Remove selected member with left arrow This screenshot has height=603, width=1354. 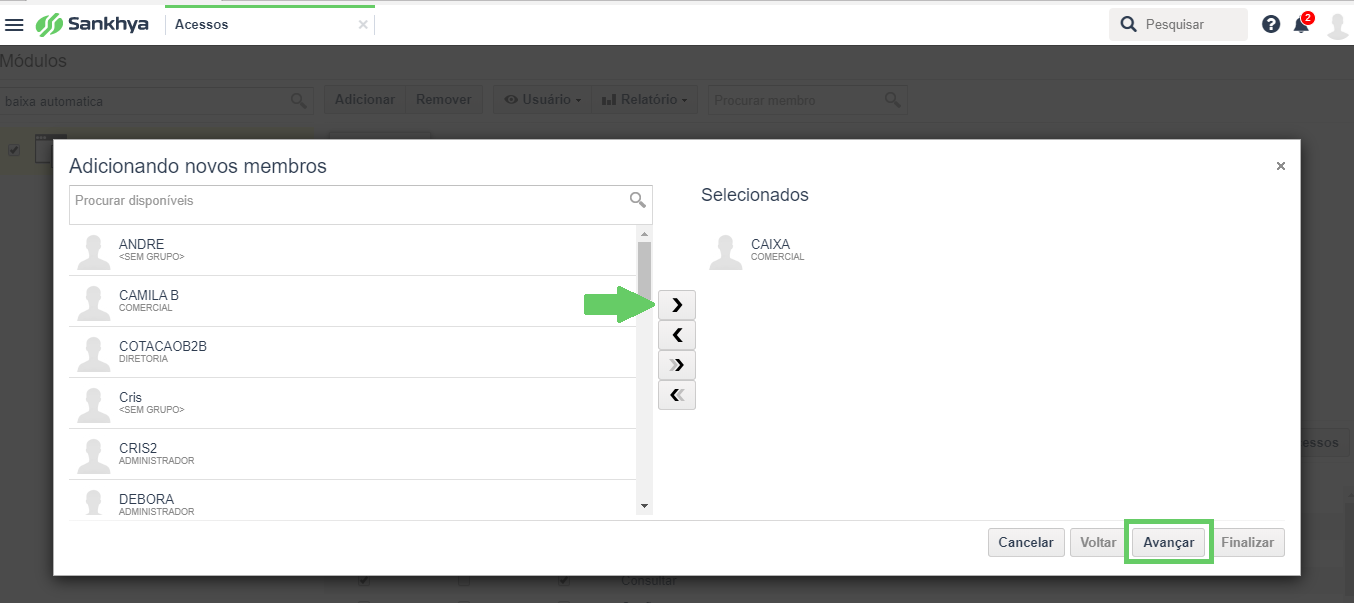[677, 334]
